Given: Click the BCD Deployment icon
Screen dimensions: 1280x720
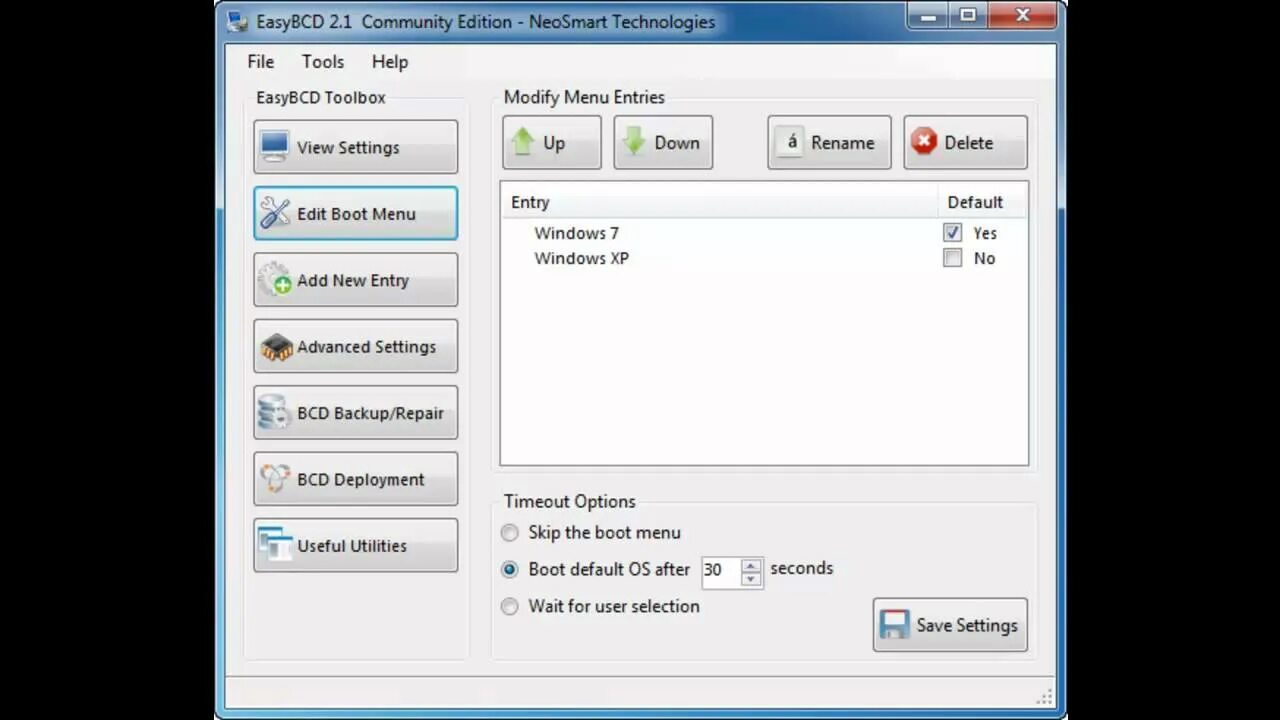Looking at the screenshot, I should 275,479.
